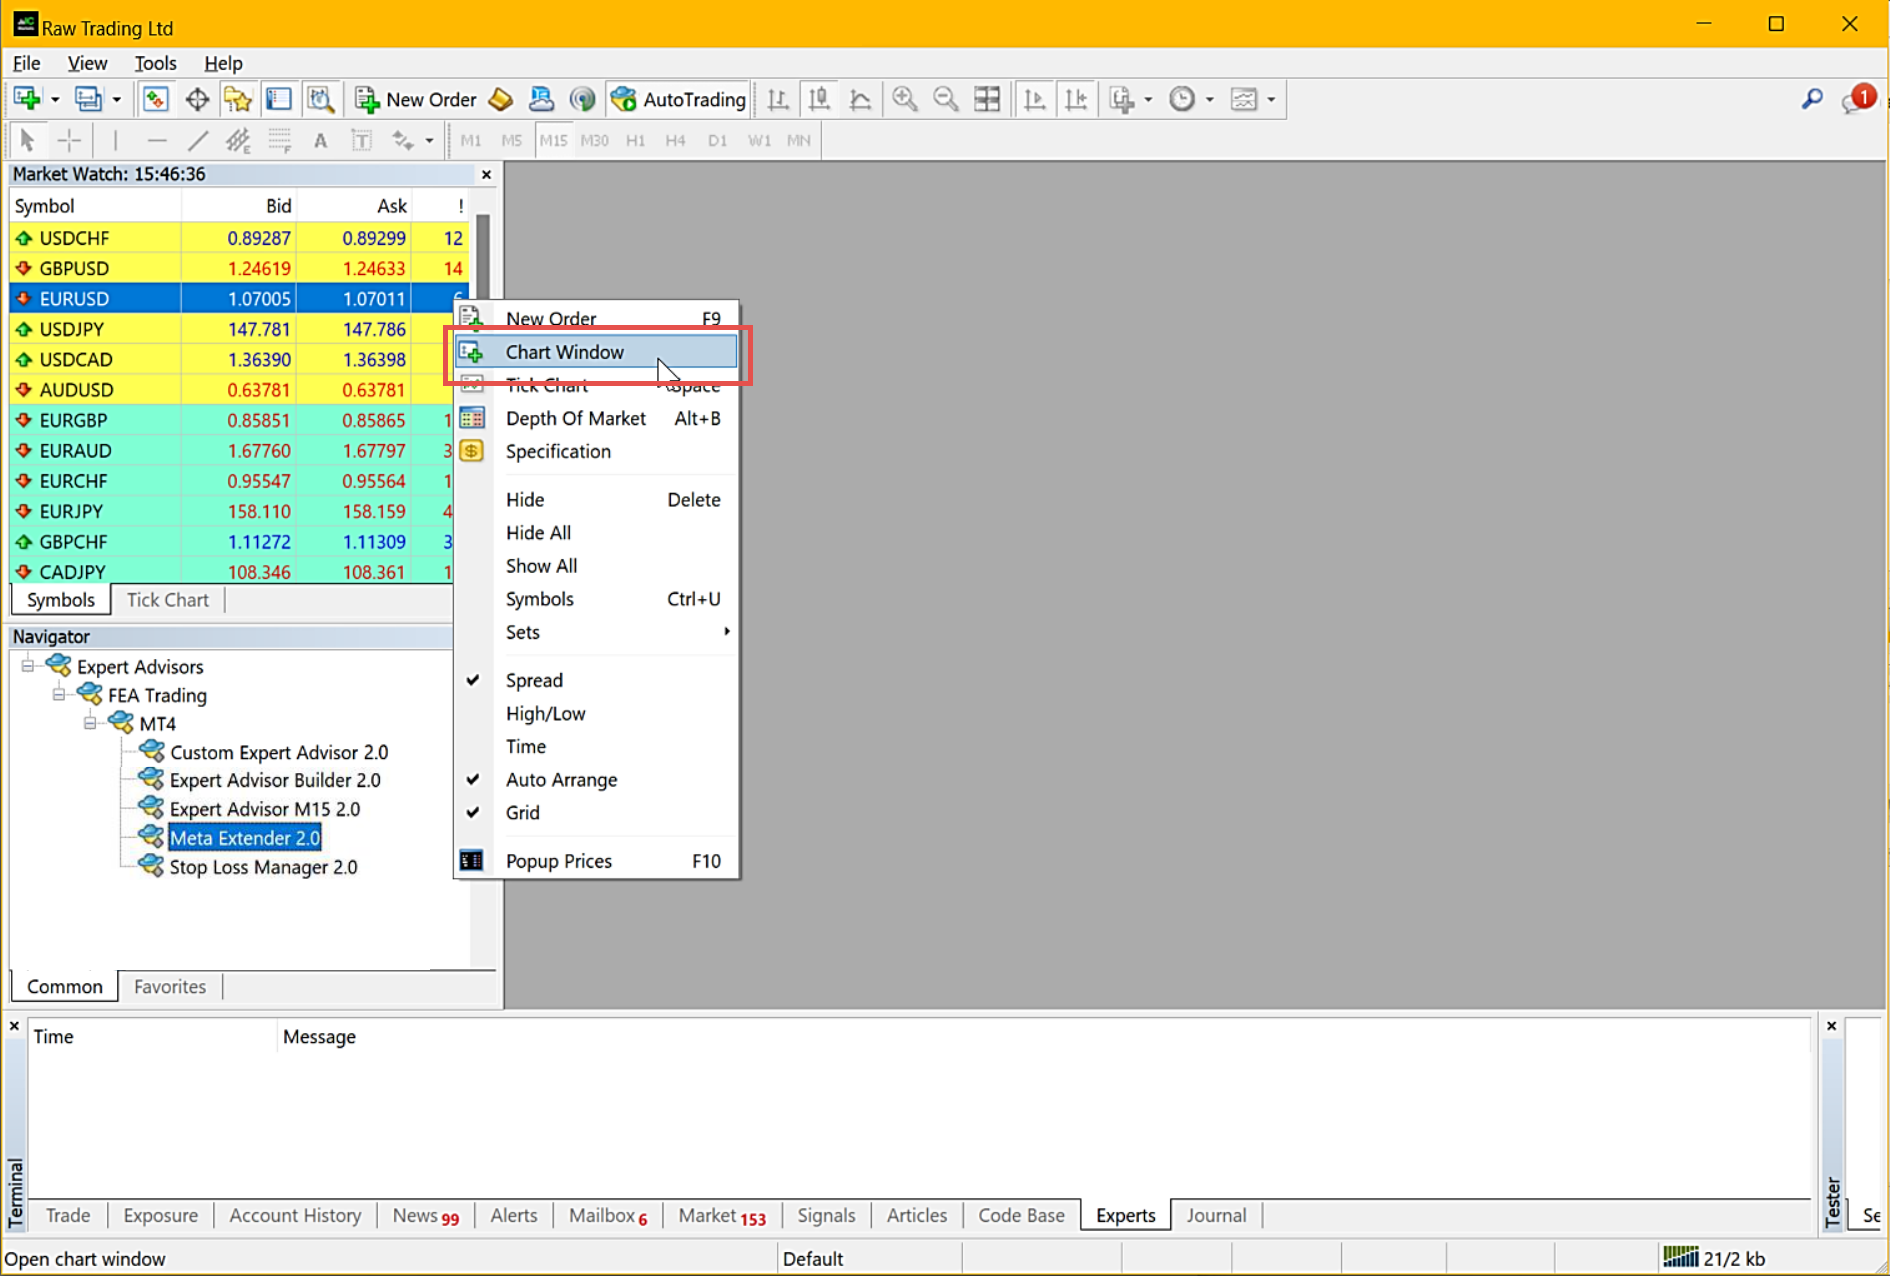
Task: Expand the Sets submenu
Action: [596, 632]
